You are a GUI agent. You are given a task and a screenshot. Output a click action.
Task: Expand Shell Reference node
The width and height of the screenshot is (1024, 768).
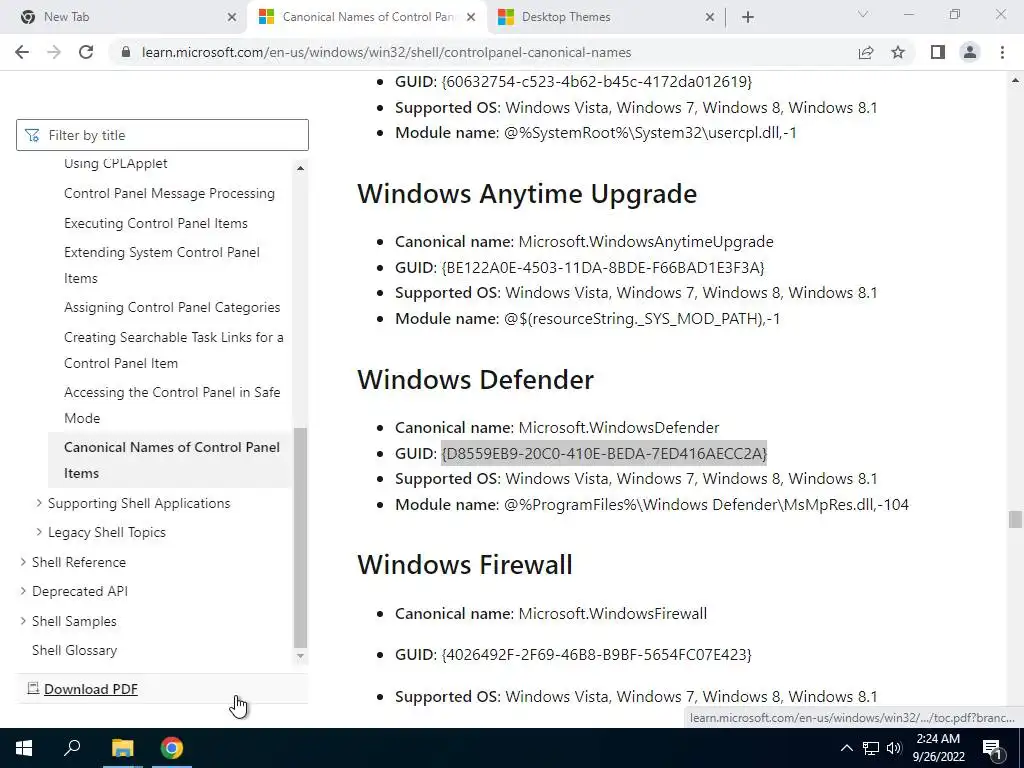pyautogui.click(x=23, y=562)
